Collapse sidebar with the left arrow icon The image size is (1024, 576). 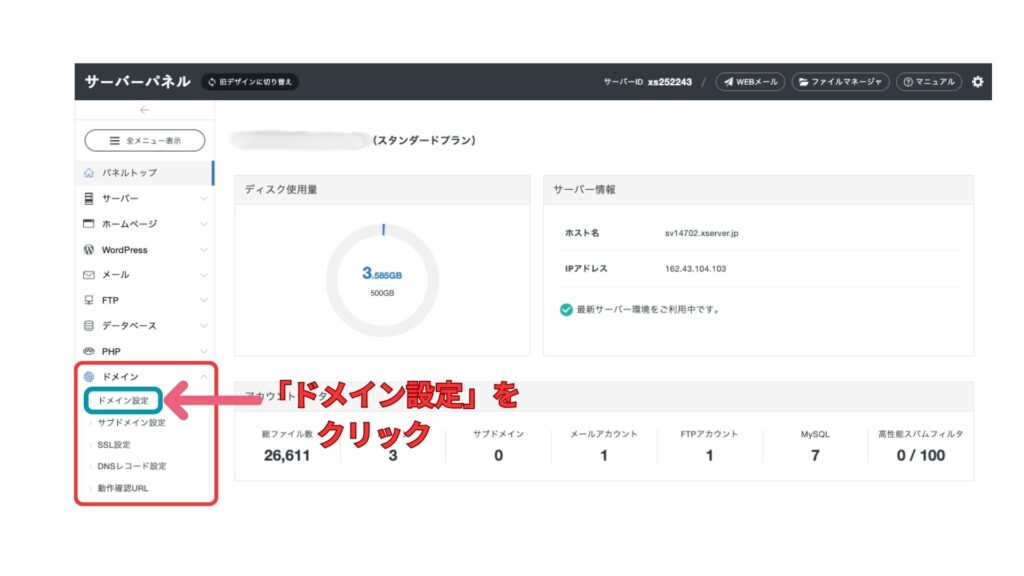pos(144,110)
